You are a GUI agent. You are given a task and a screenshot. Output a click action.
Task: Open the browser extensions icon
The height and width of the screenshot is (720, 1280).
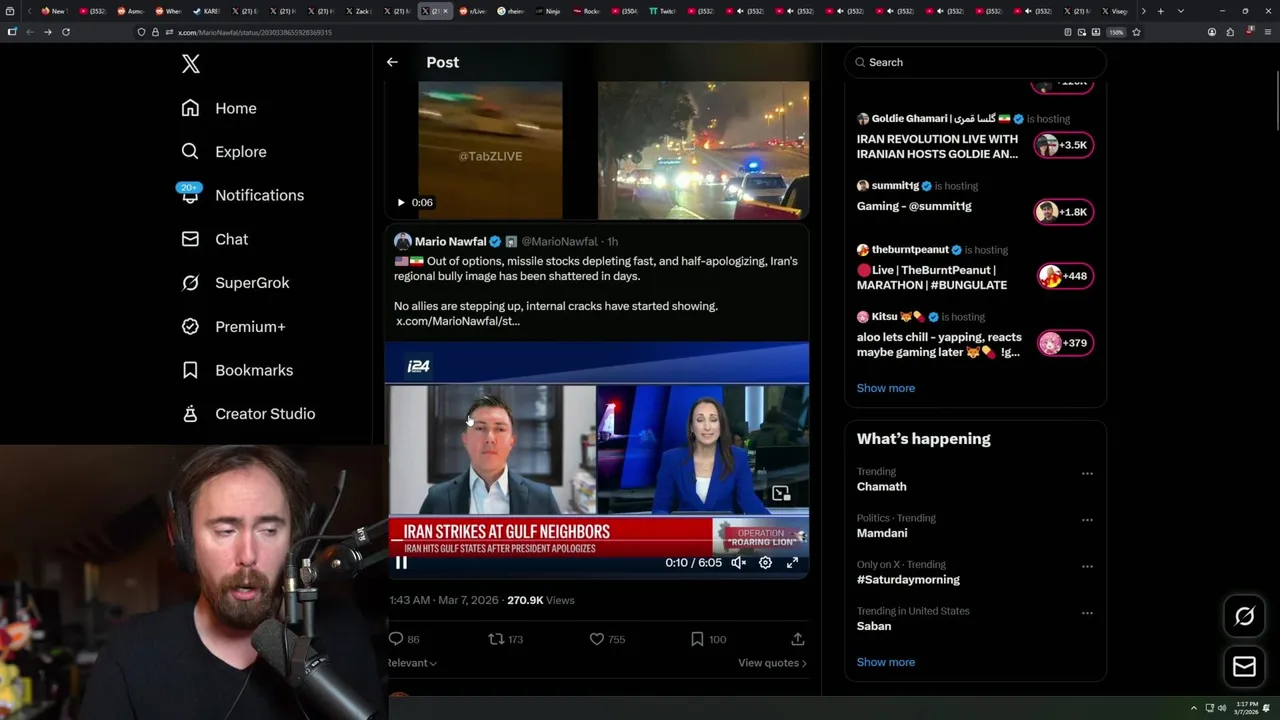[x=1230, y=32]
